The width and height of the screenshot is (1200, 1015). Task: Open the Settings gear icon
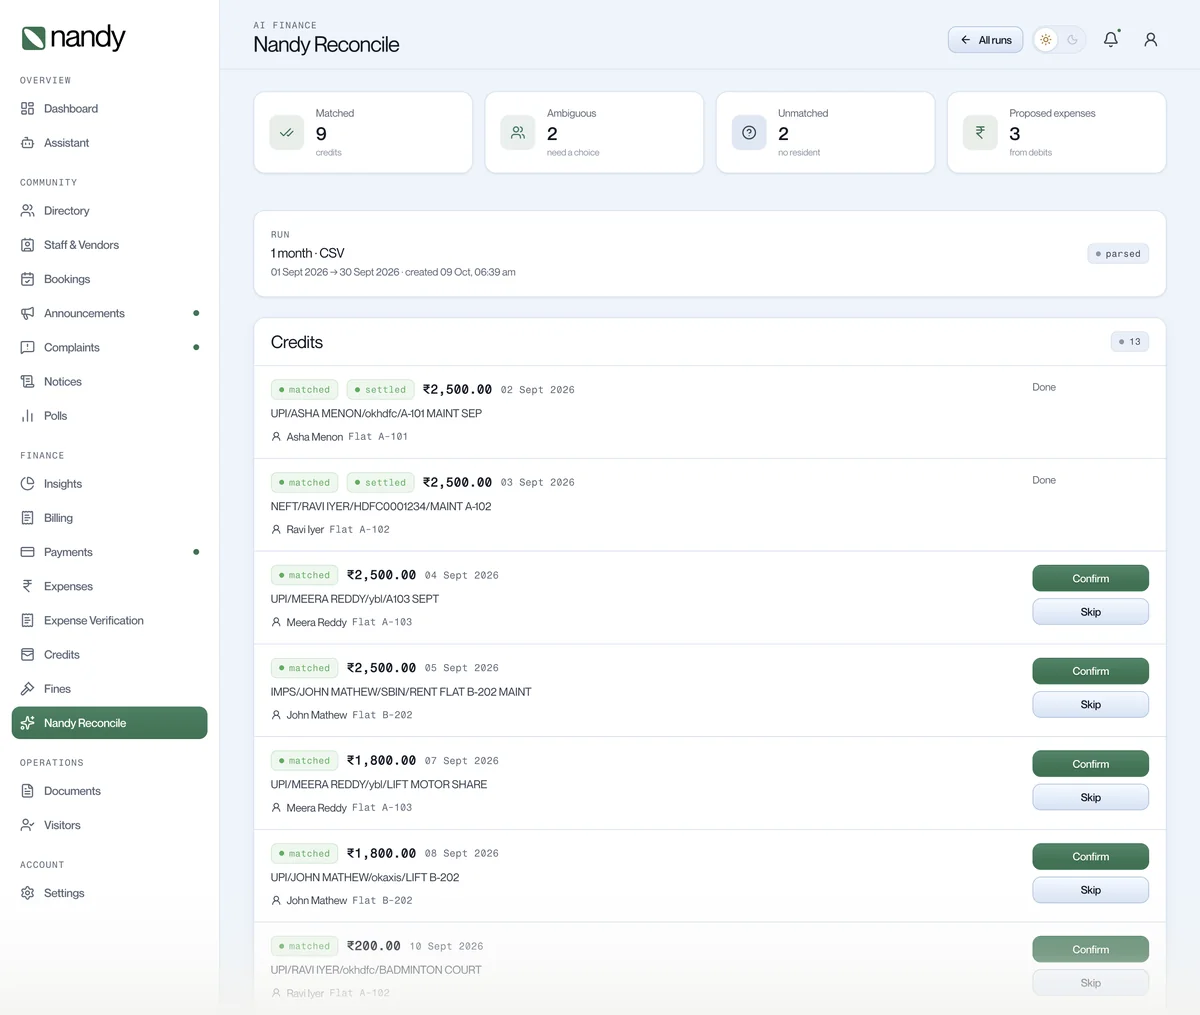[x=27, y=893]
